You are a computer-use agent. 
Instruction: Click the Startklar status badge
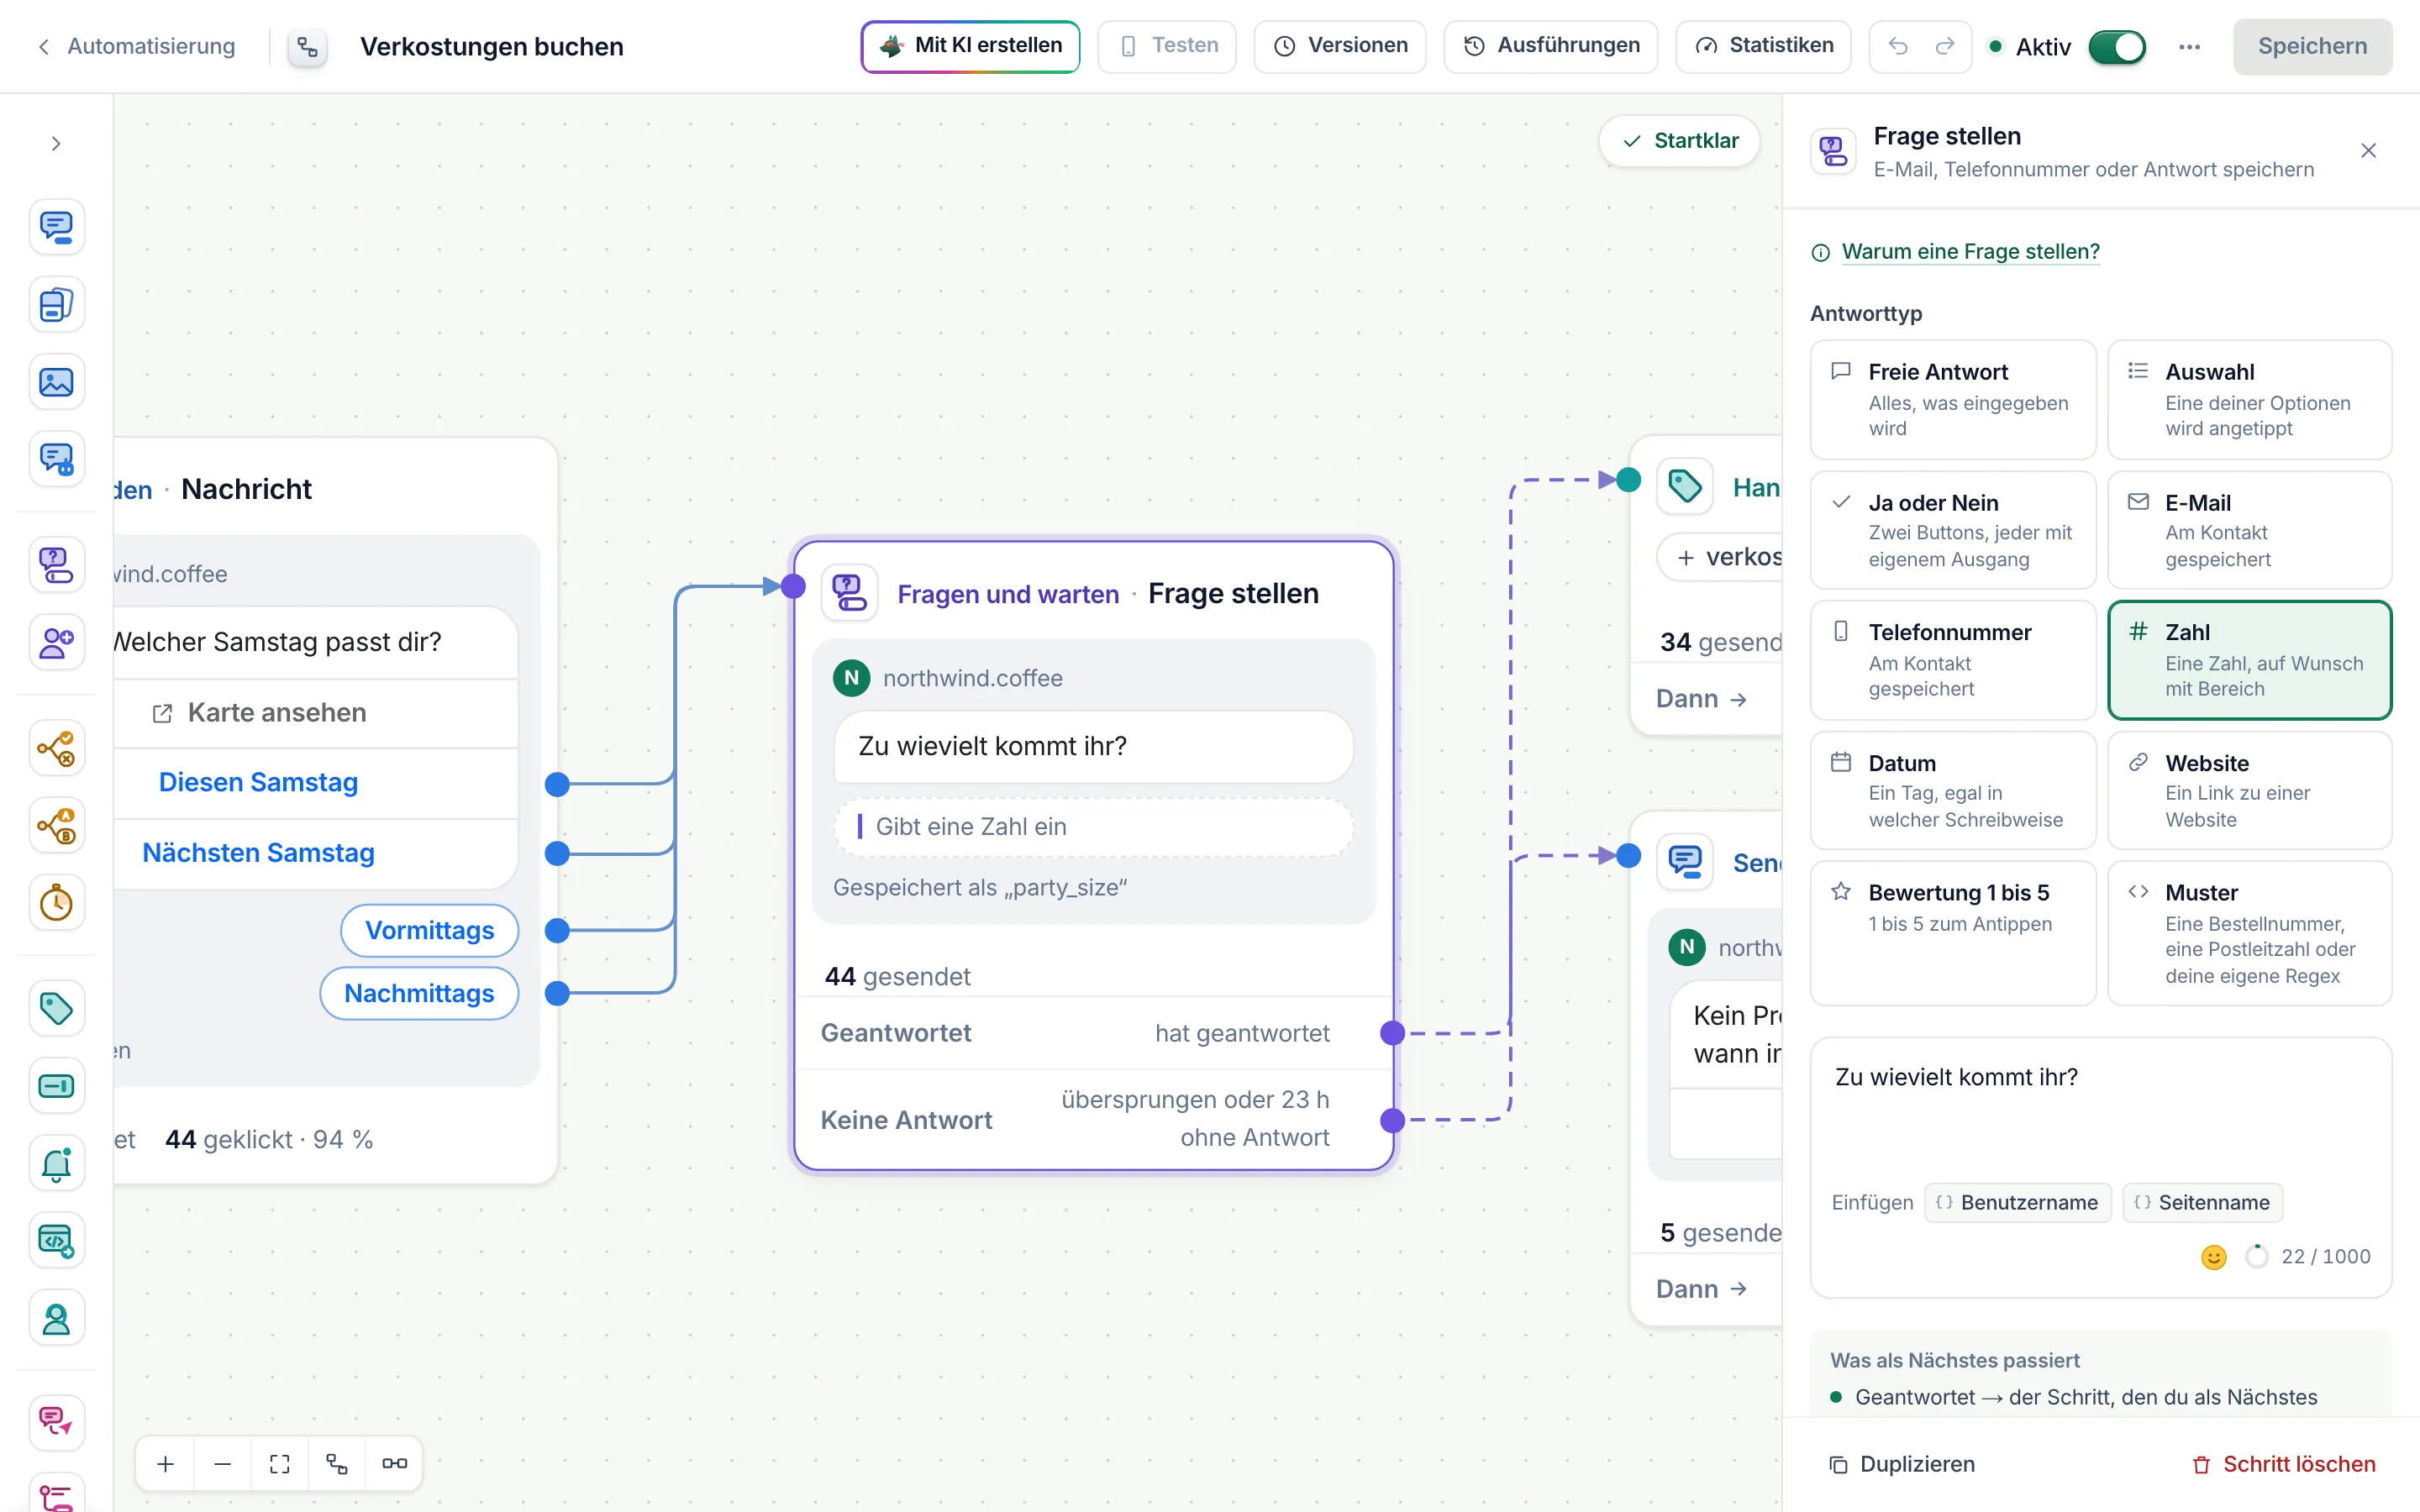click(x=1680, y=141)
